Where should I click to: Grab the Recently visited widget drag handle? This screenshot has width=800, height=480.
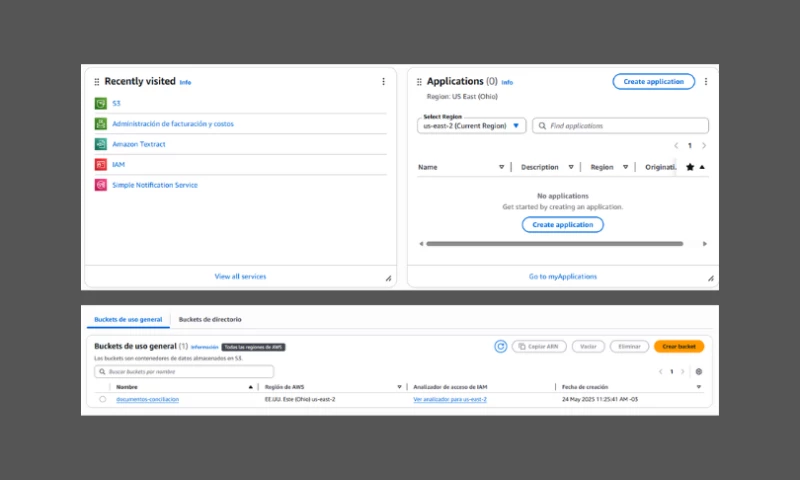click(x=97, y=82)
